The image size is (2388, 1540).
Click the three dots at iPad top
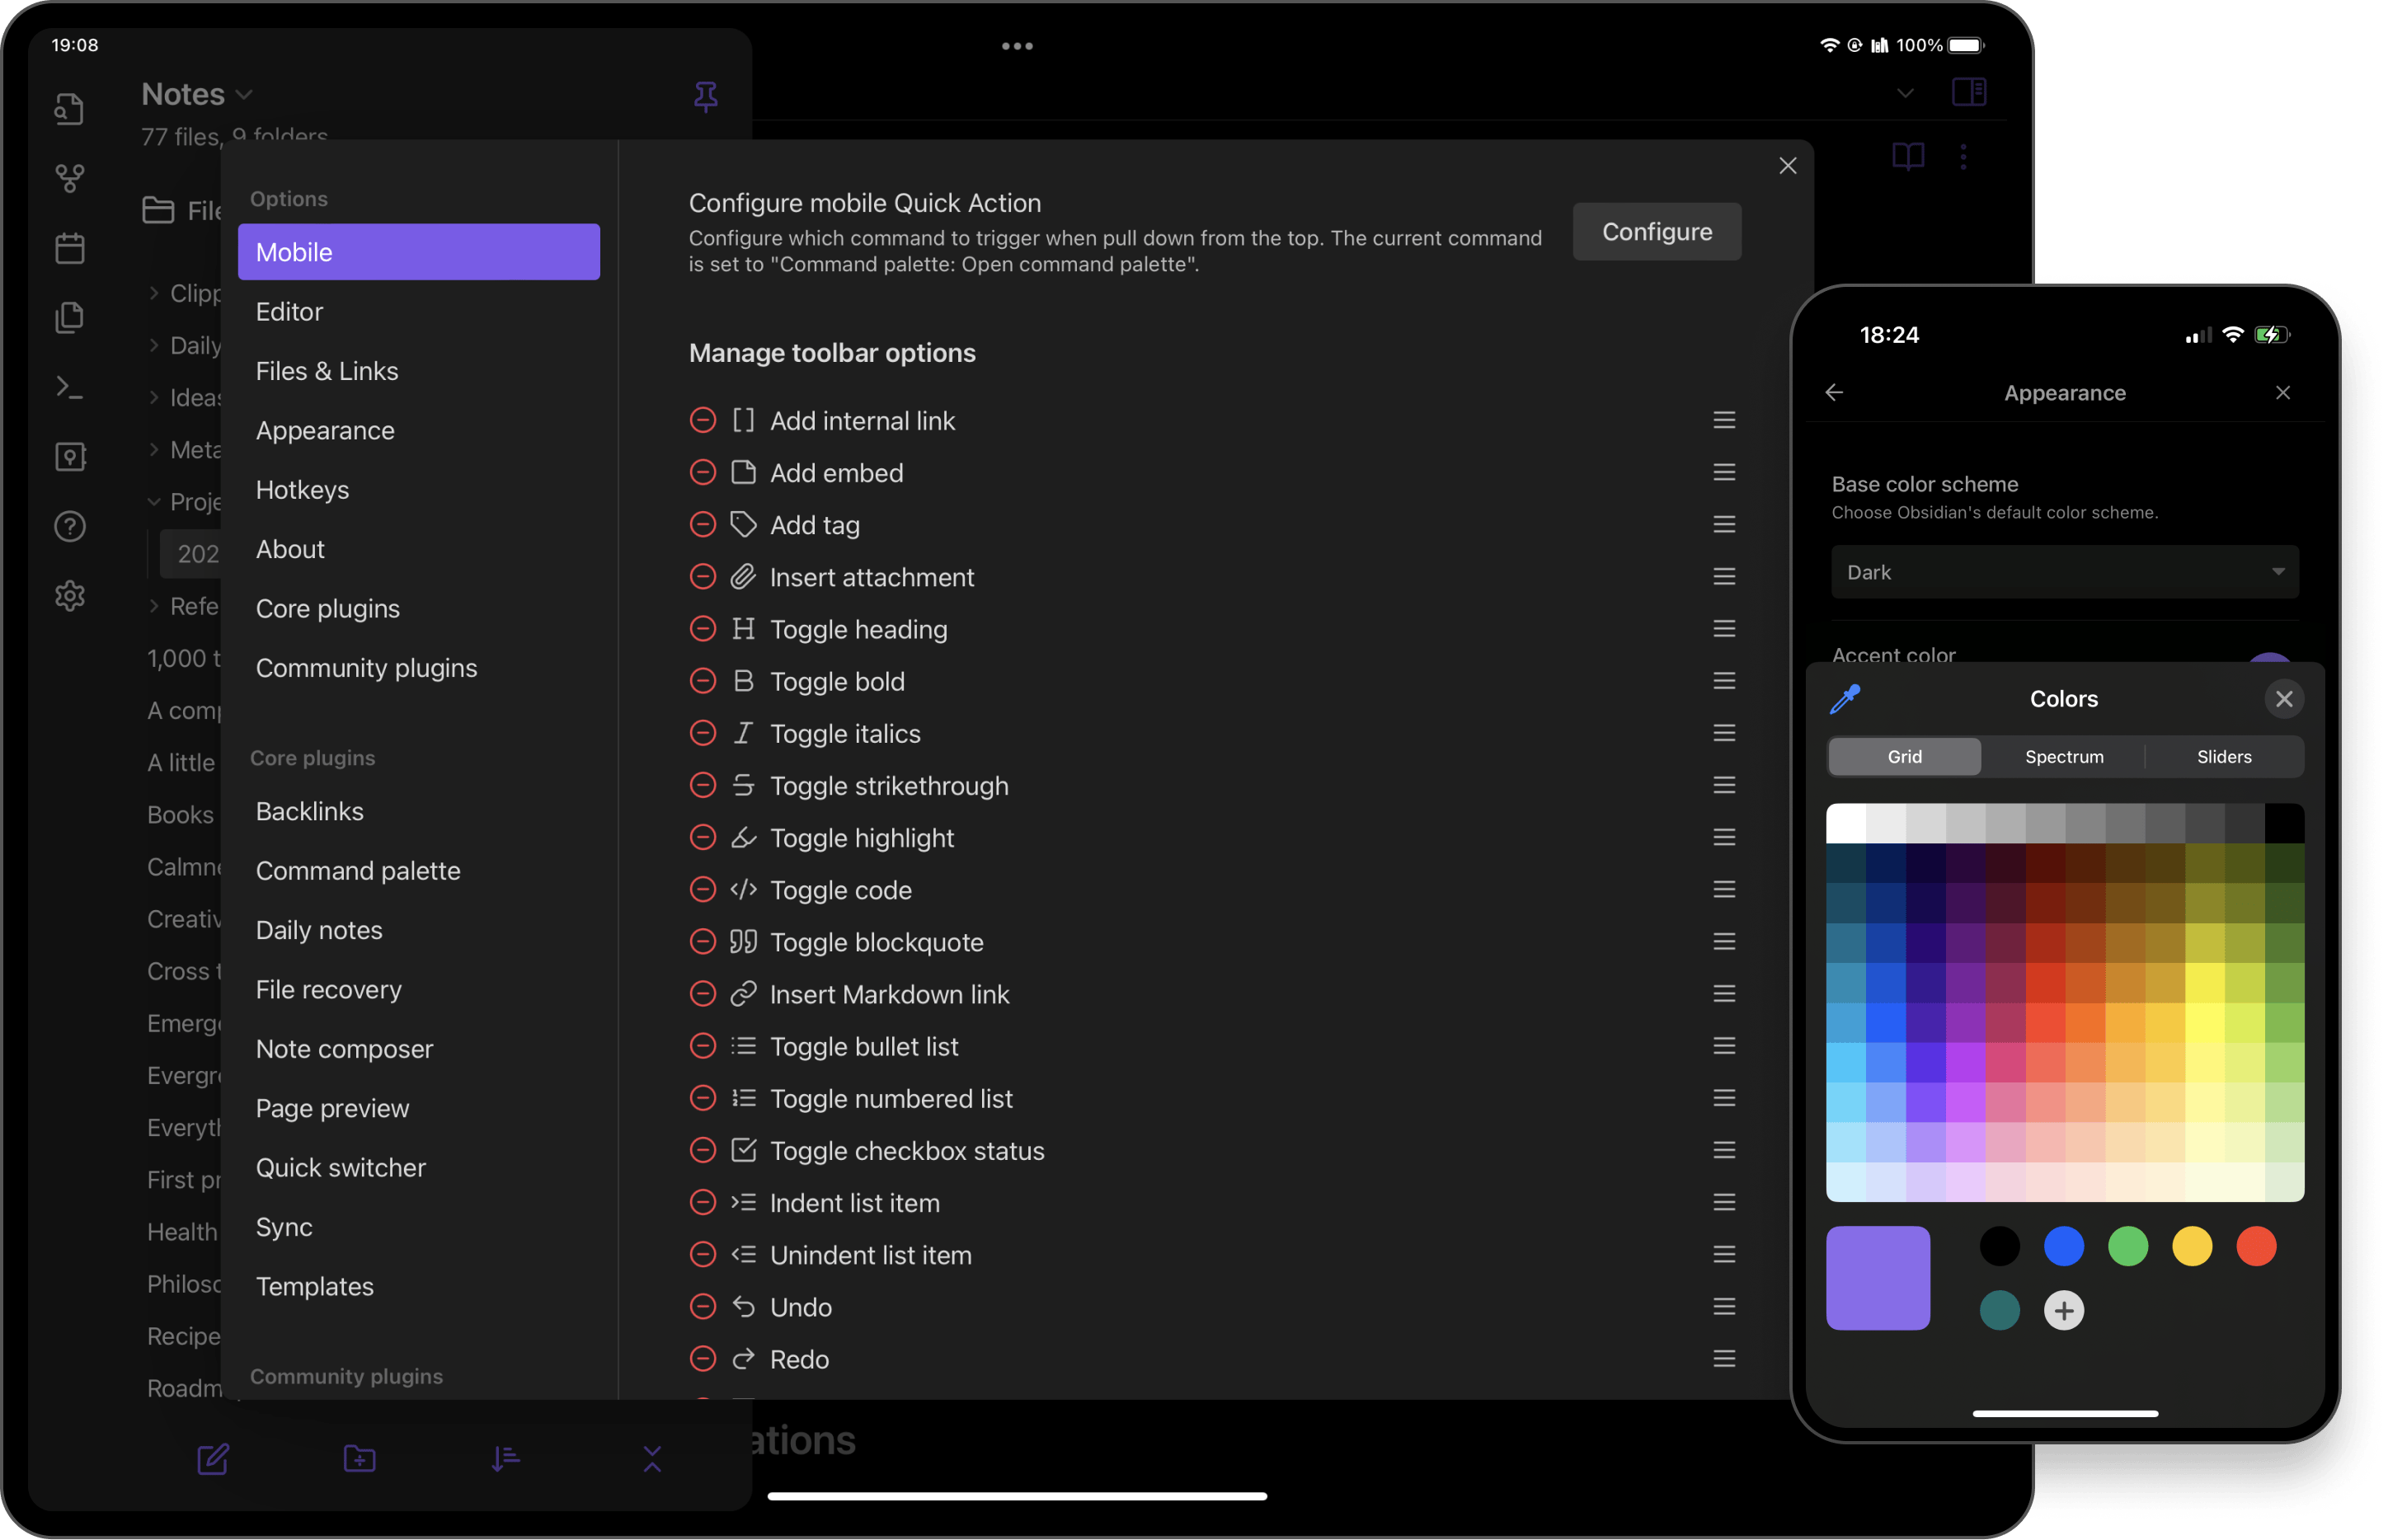click(x=1017, y=46)
